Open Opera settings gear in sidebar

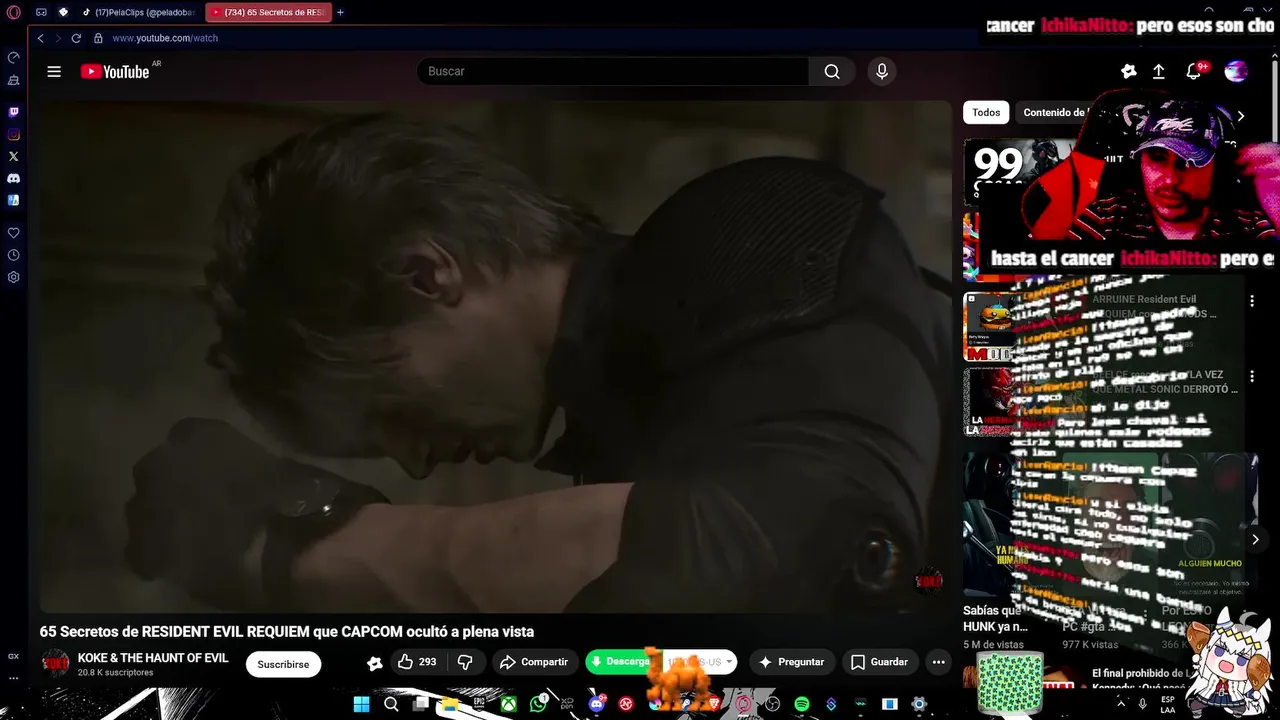point(13,277)
